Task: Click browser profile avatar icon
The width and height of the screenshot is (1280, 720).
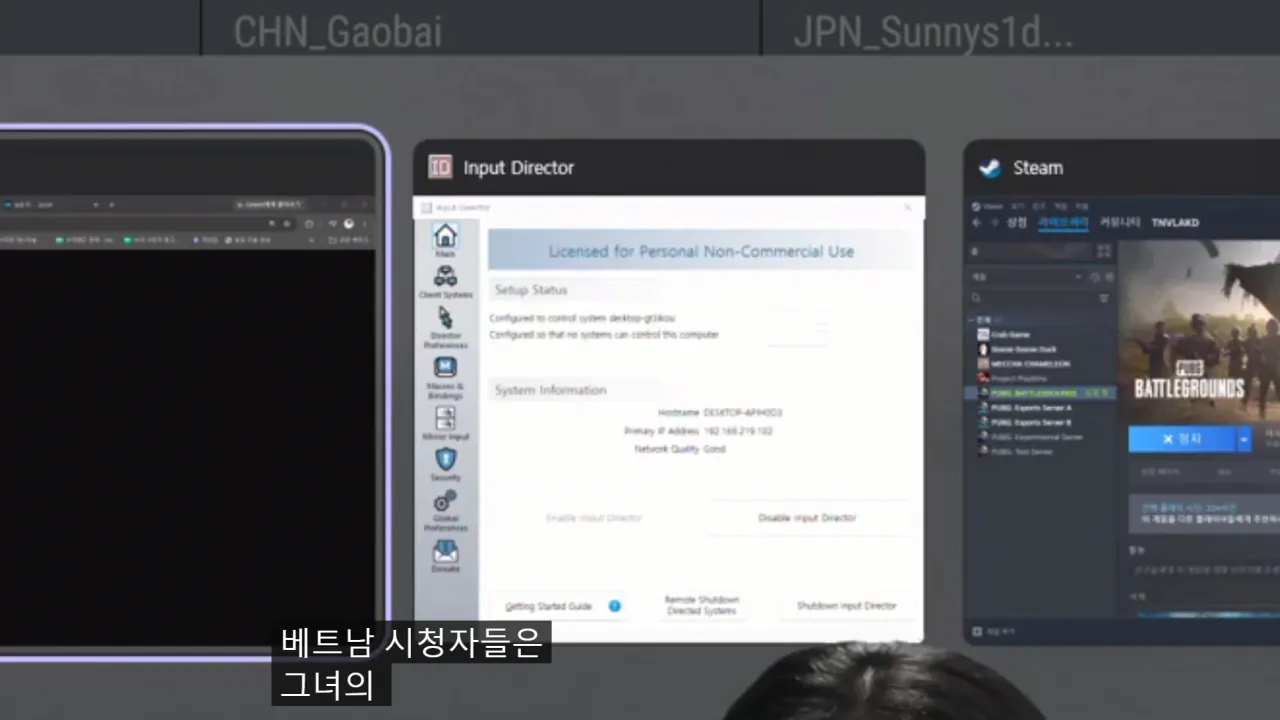Action: click(x=349, y=223)
